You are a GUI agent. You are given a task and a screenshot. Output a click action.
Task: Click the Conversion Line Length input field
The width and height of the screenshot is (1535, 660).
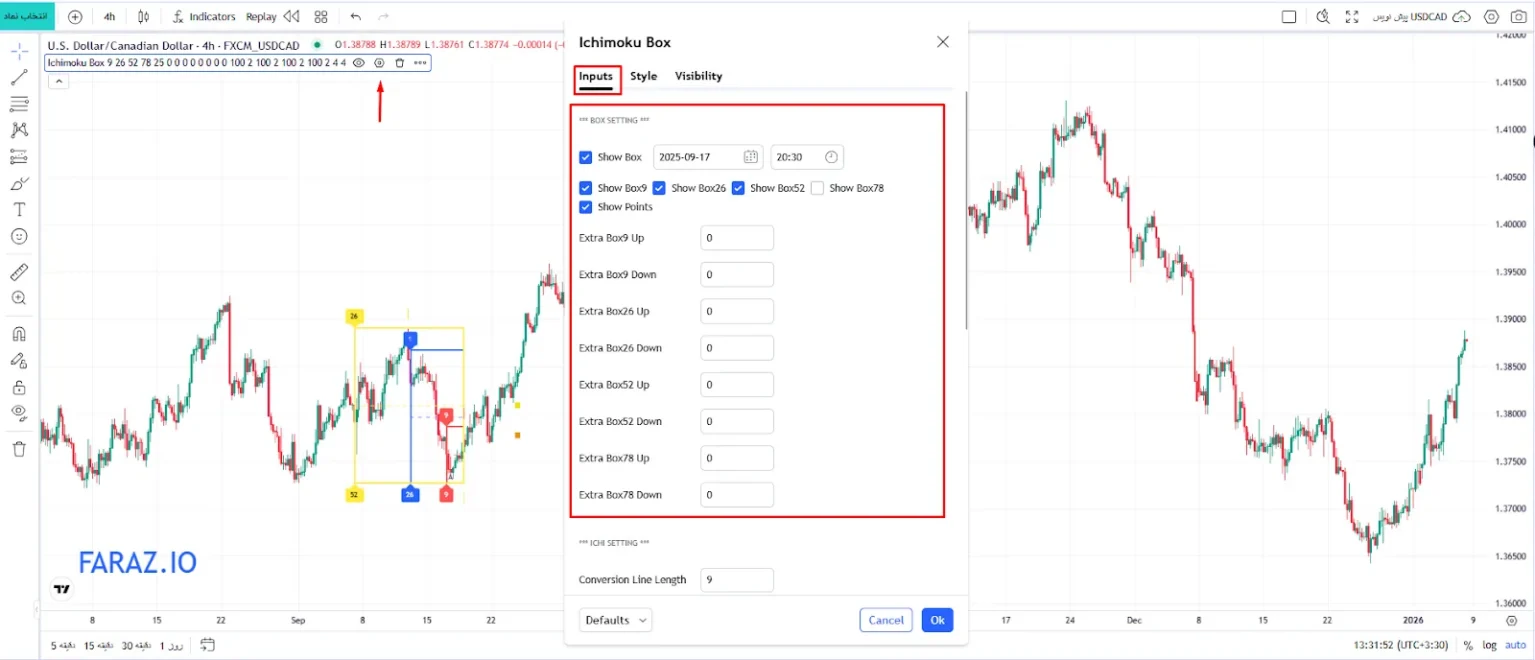pos(737,579)
